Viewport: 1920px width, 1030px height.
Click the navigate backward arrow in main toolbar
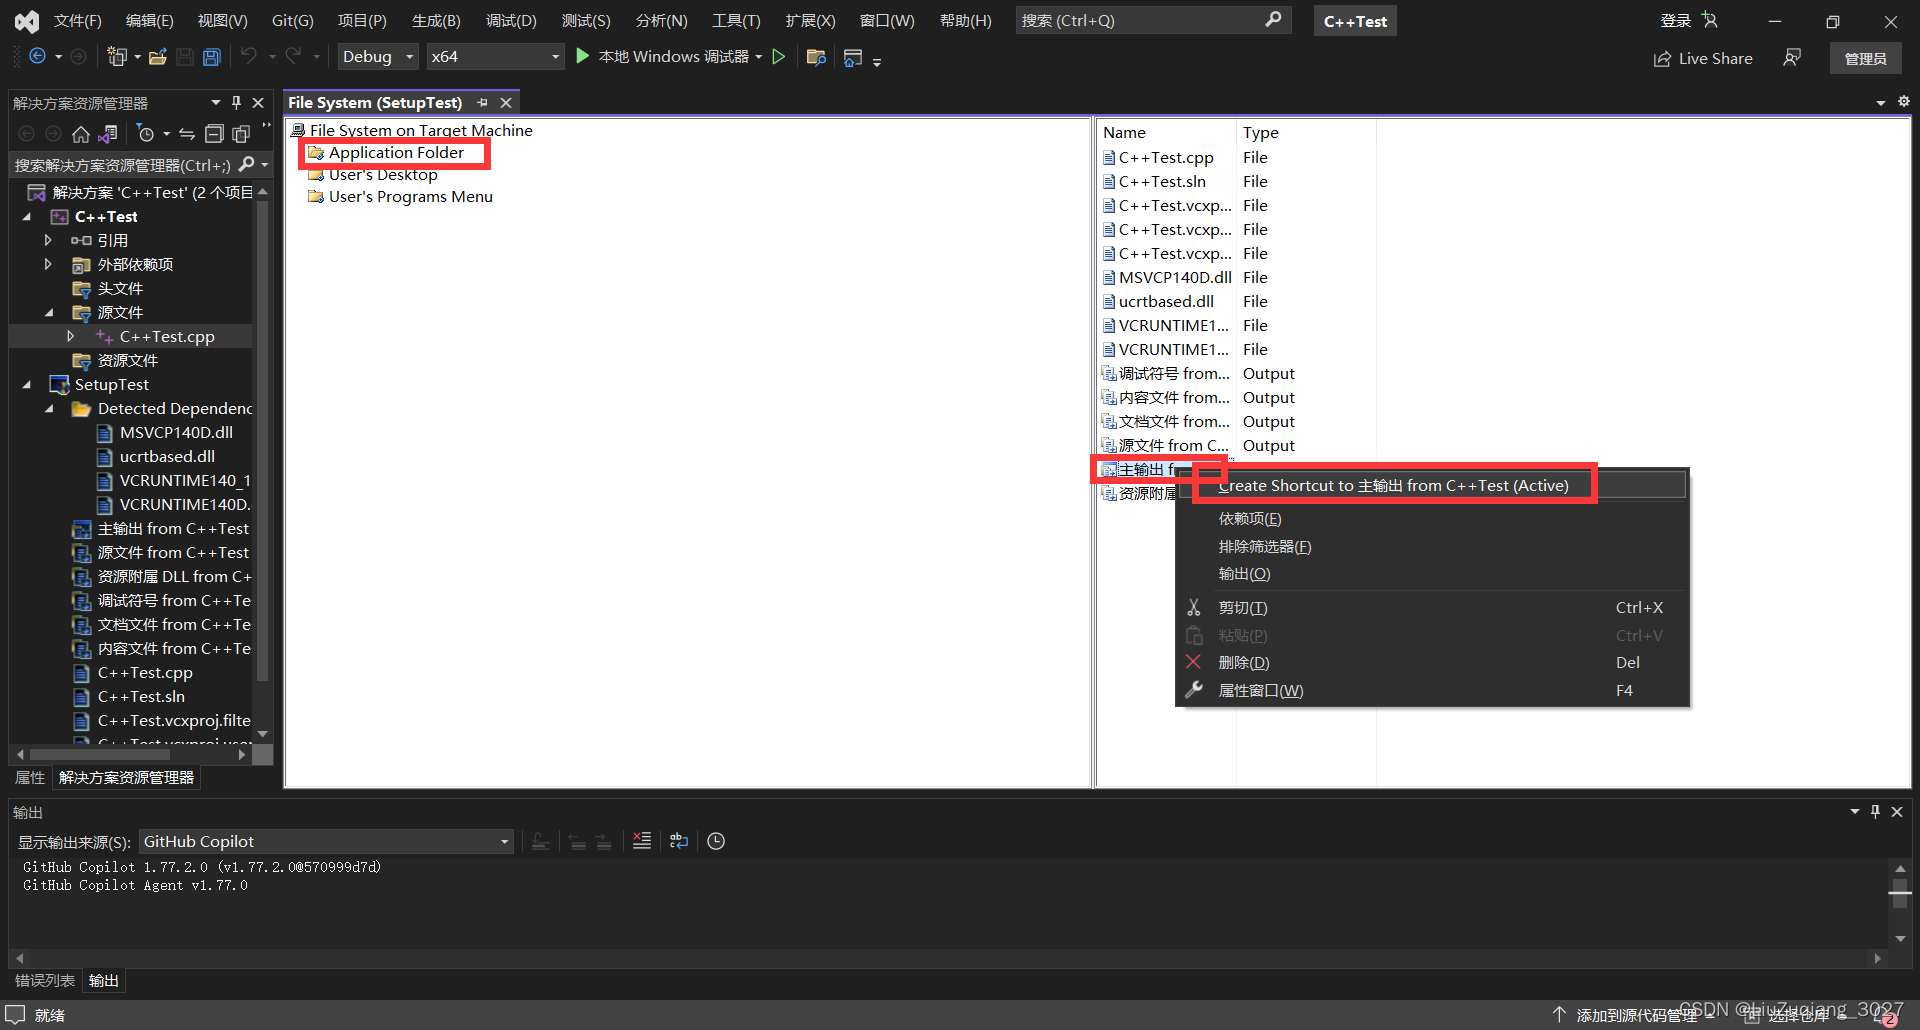(37, 57)
